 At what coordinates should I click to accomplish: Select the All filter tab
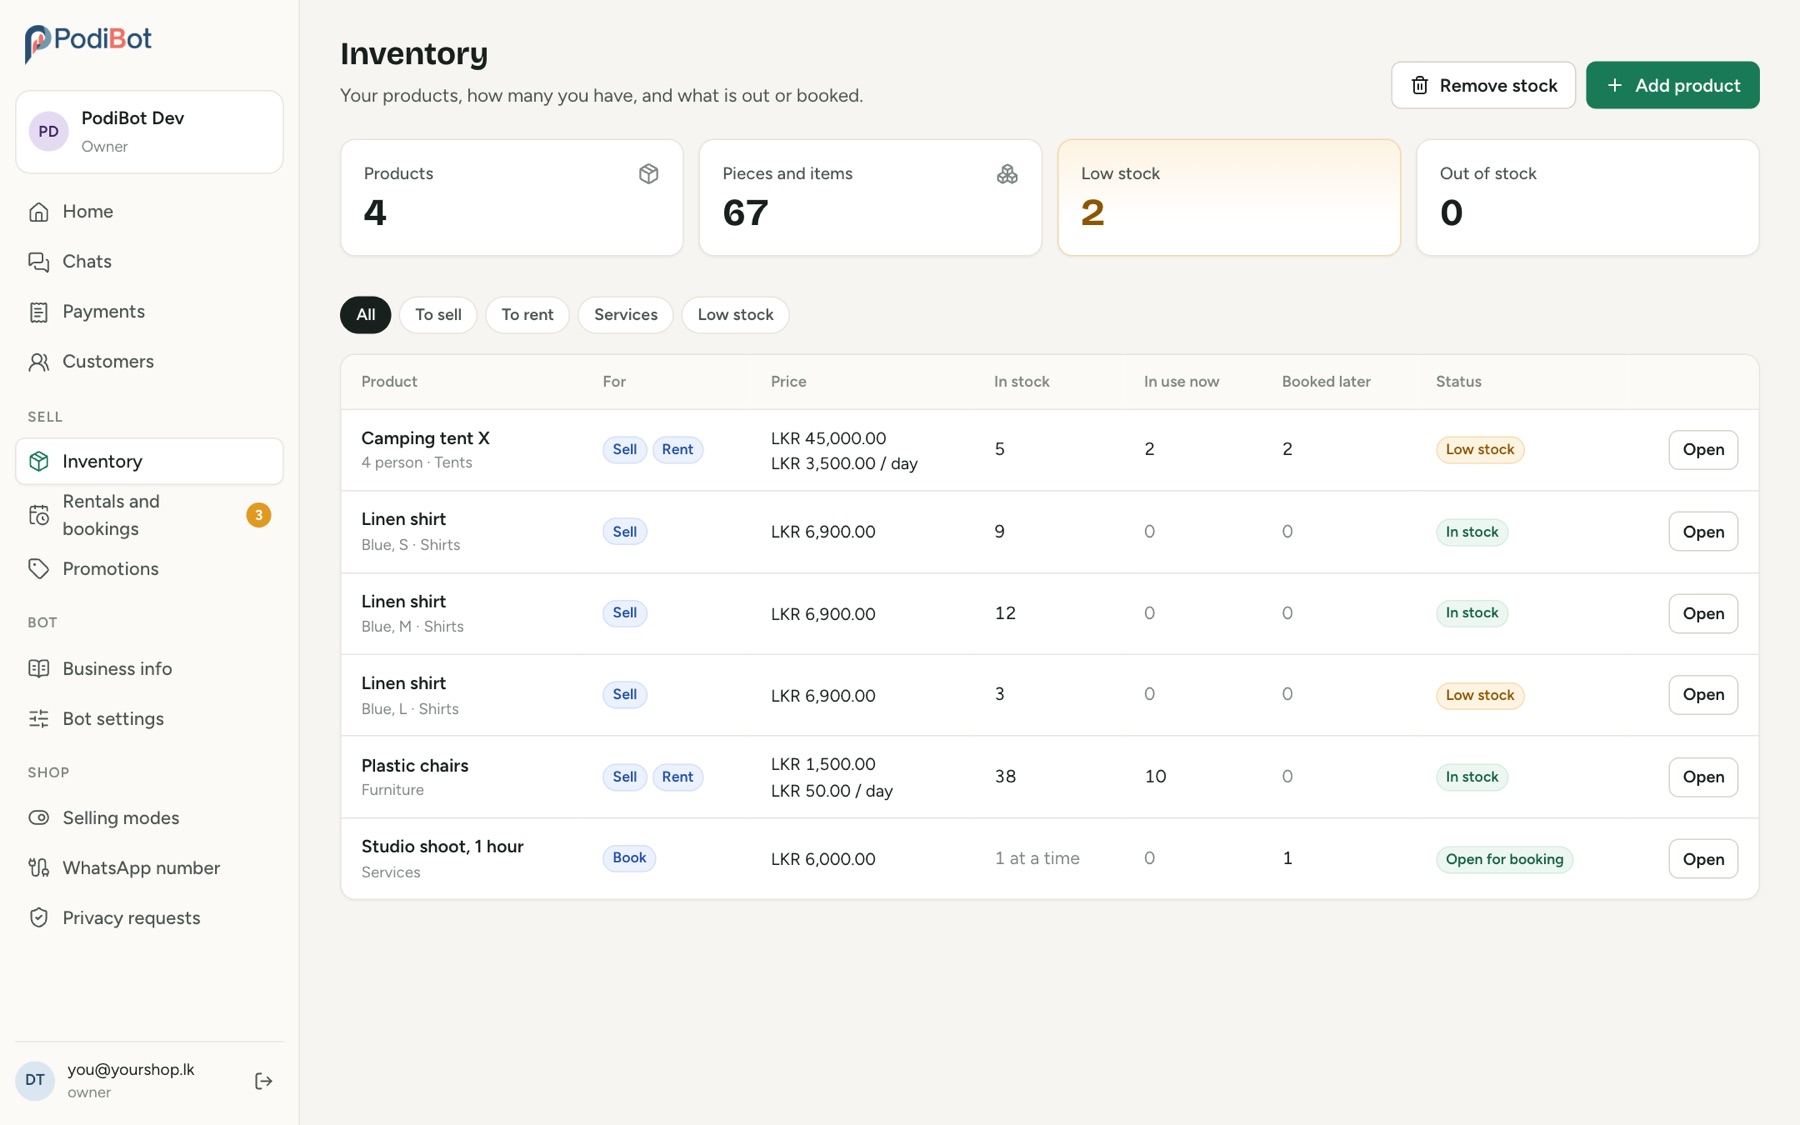coord(366,315)
